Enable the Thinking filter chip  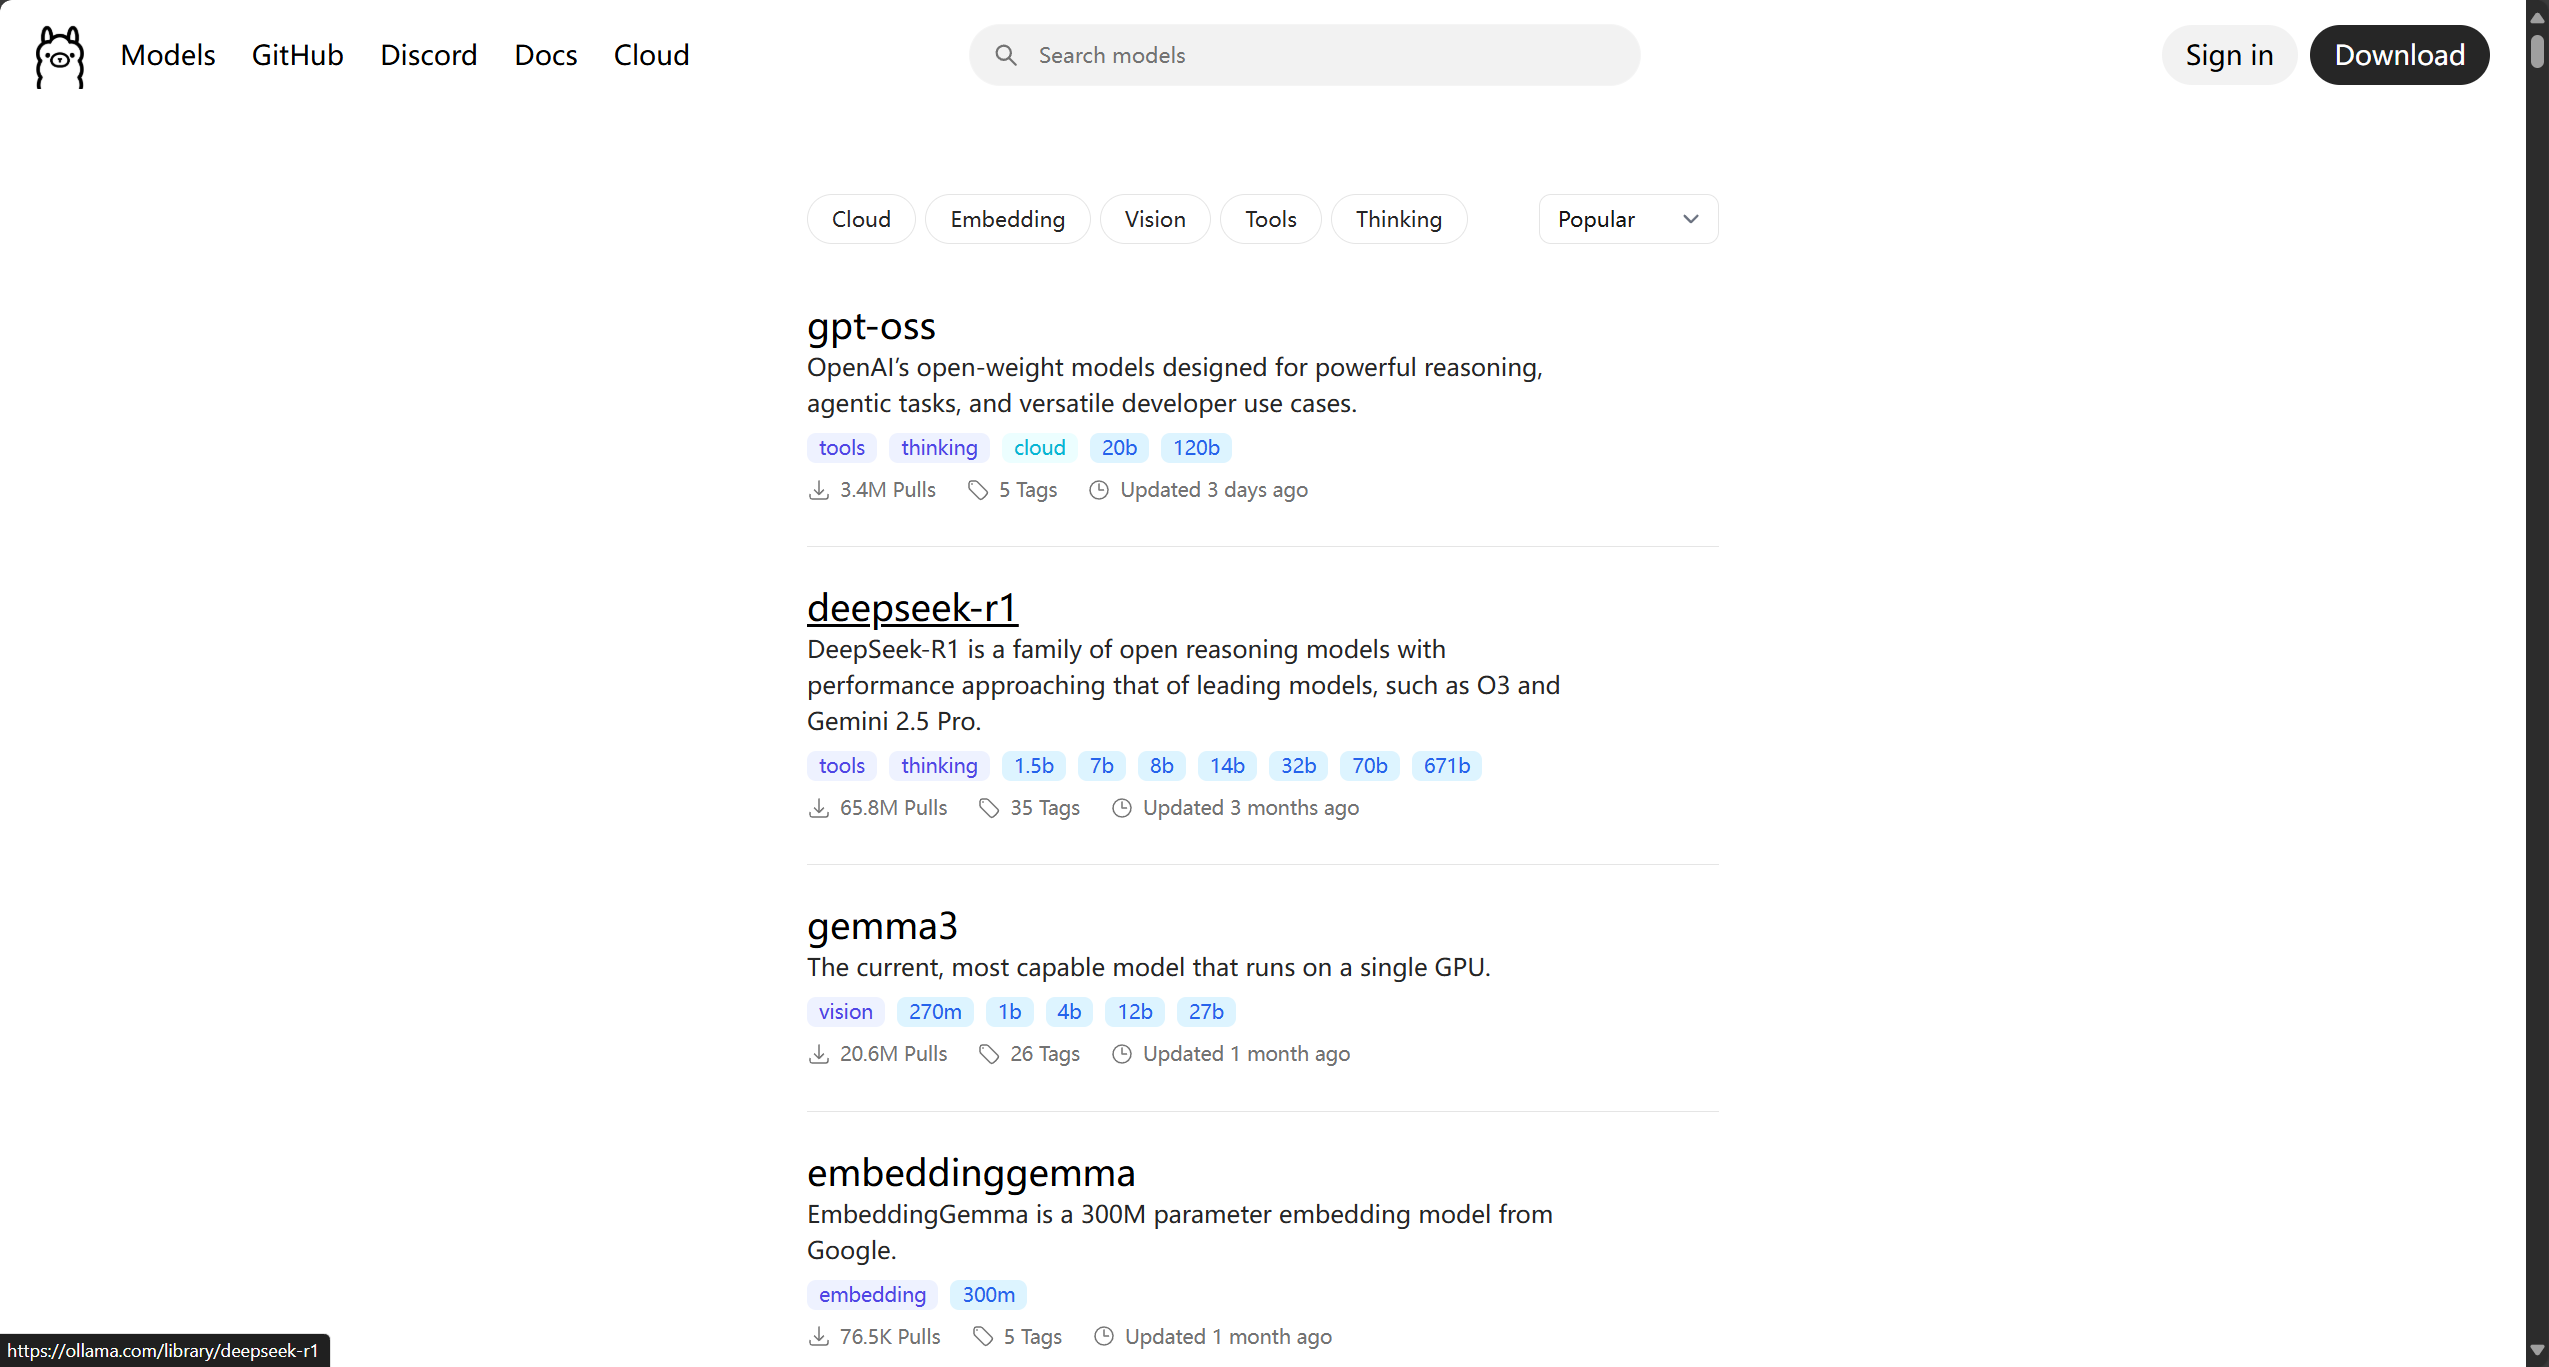tap(1398, 219)
